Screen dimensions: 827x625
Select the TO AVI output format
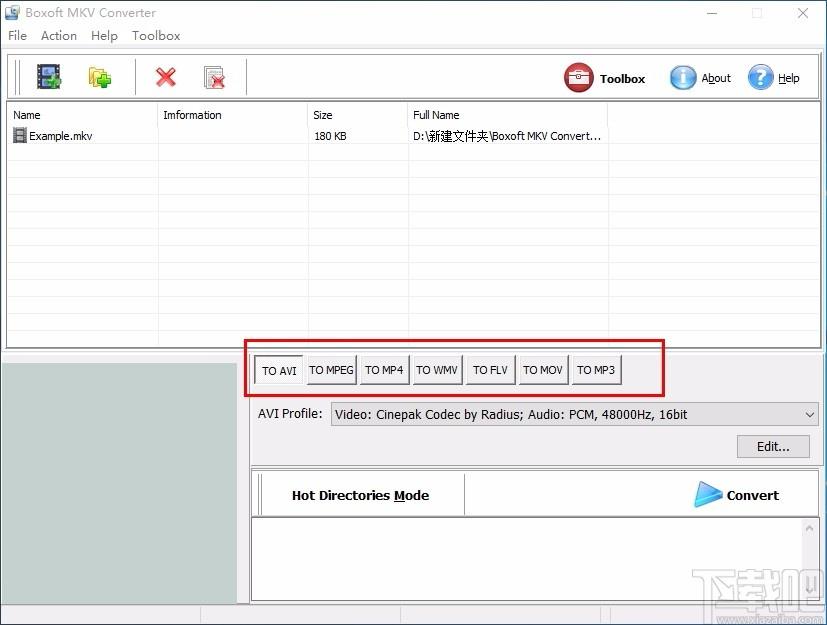tap(279, 371)
